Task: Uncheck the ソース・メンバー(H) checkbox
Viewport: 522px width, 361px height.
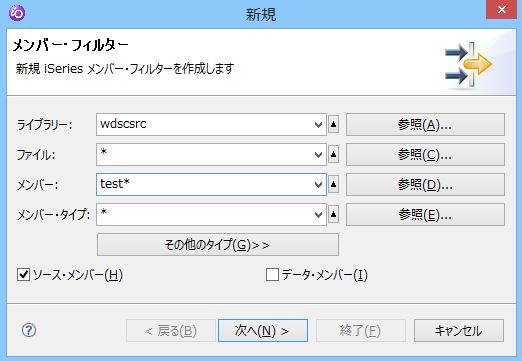Action: coord(23,275)
